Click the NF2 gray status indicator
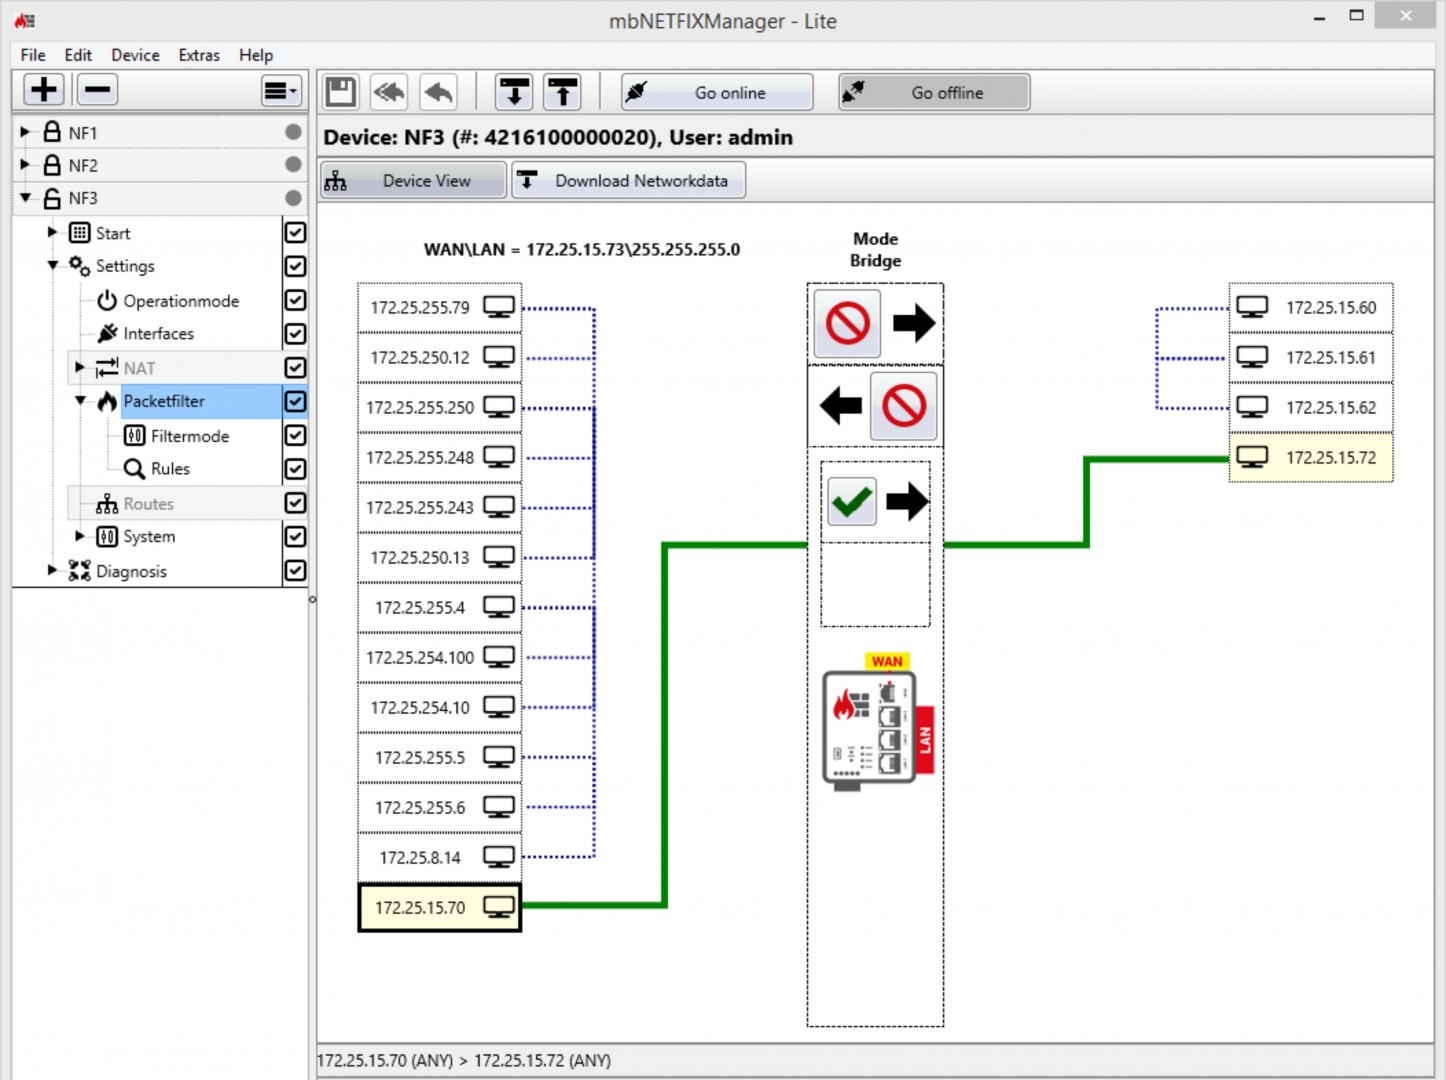The height and width of the screenshot is (1080, 1446). 293,164
